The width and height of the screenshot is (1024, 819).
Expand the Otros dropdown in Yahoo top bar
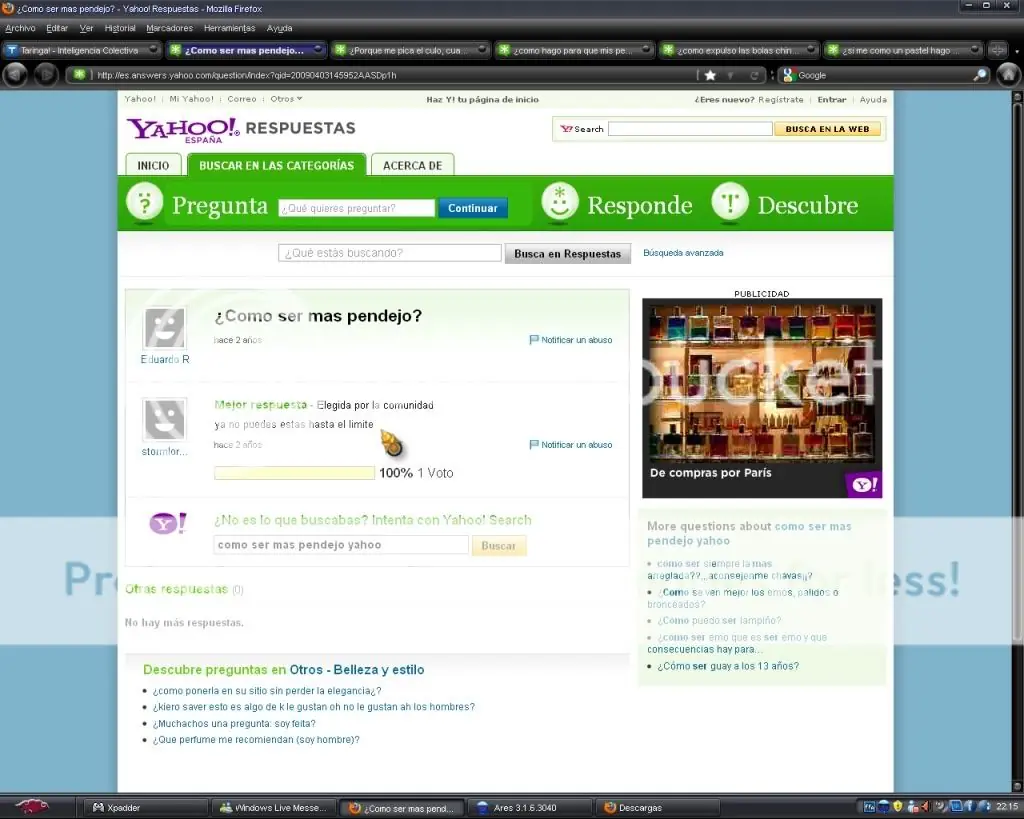coord(286,99)
